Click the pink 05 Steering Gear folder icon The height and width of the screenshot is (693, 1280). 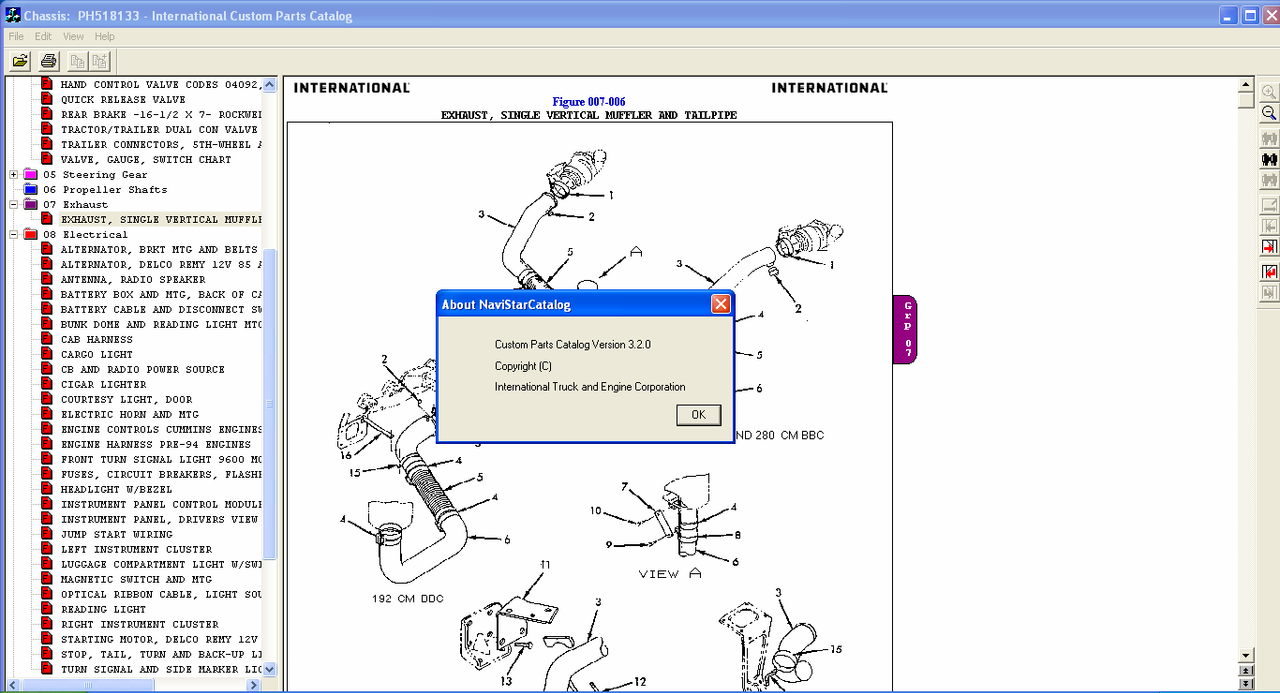(x=31, y=174)
